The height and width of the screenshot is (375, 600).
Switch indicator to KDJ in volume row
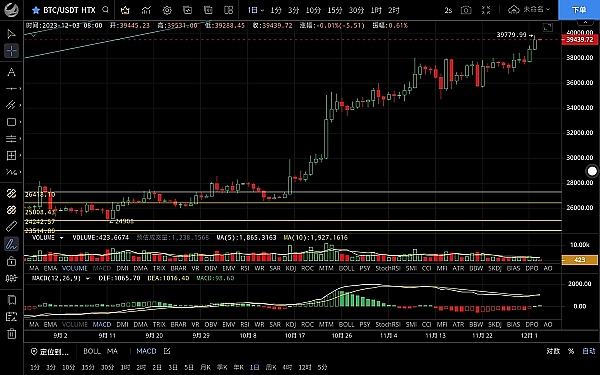click(291, 268)
